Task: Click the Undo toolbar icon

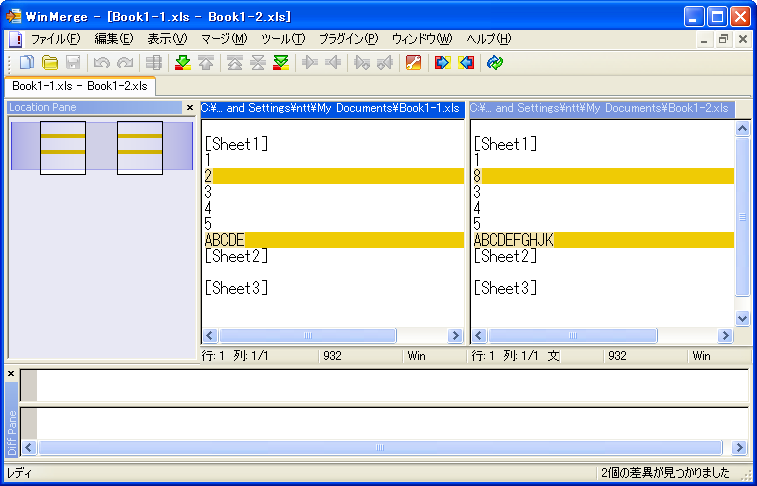Action: [102, 62]
